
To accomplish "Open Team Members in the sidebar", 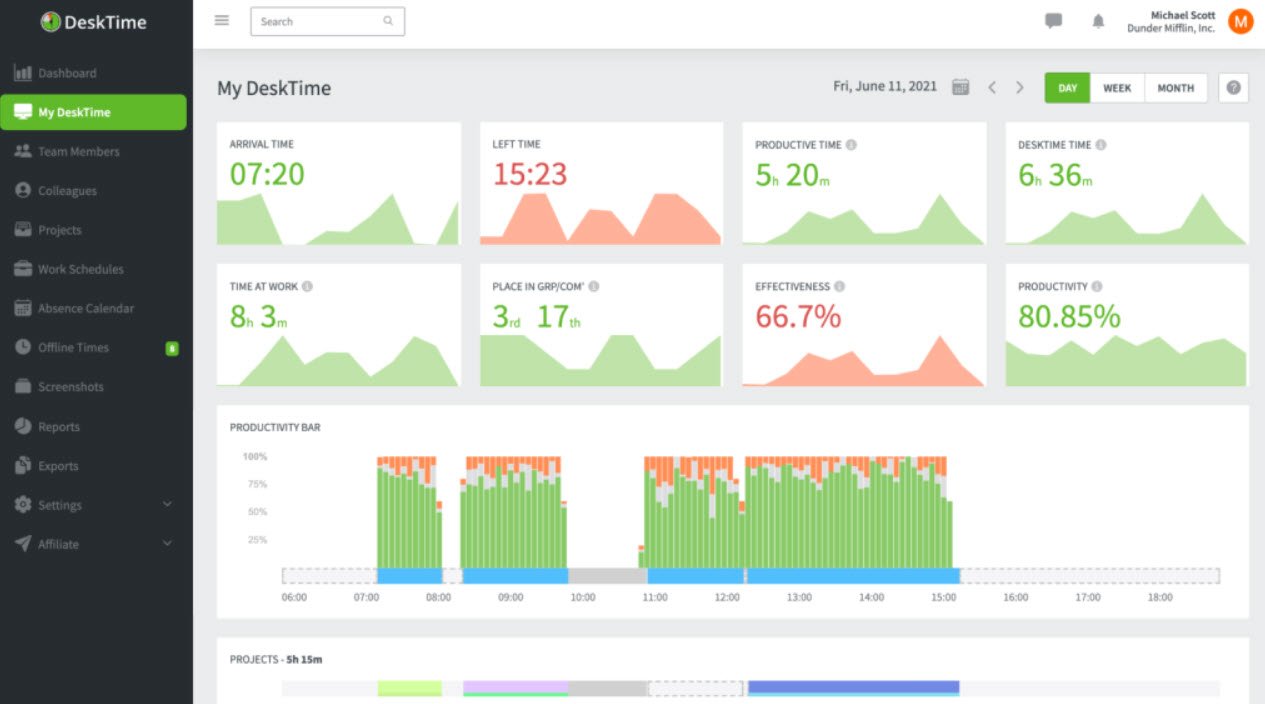I will 78,152.
